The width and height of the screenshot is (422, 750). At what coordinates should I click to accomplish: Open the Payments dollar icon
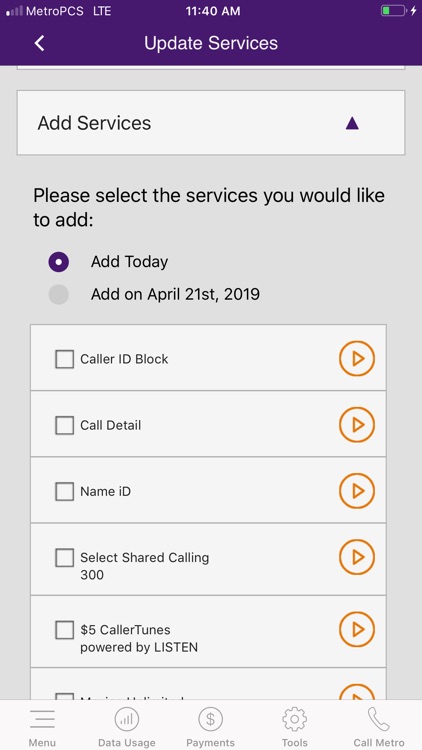pos(211,718)
